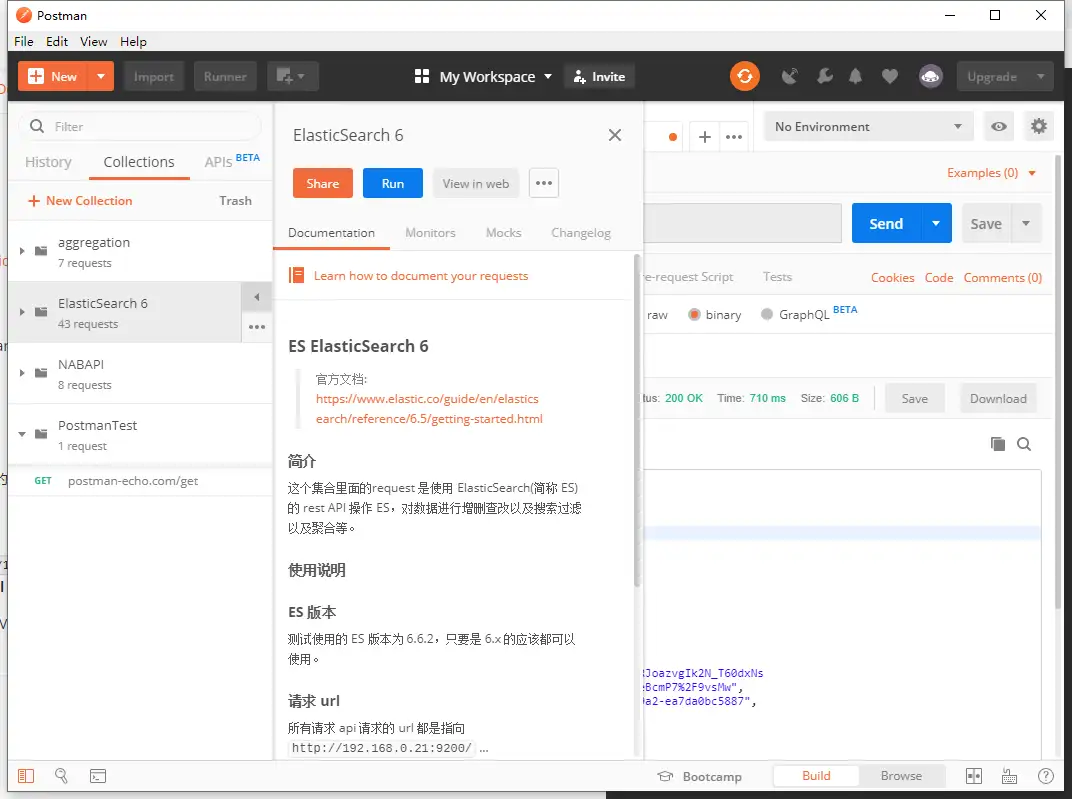Screen dimensions: 1072x799
Task: Click the orange sync icon
Action: pos(744,76)
